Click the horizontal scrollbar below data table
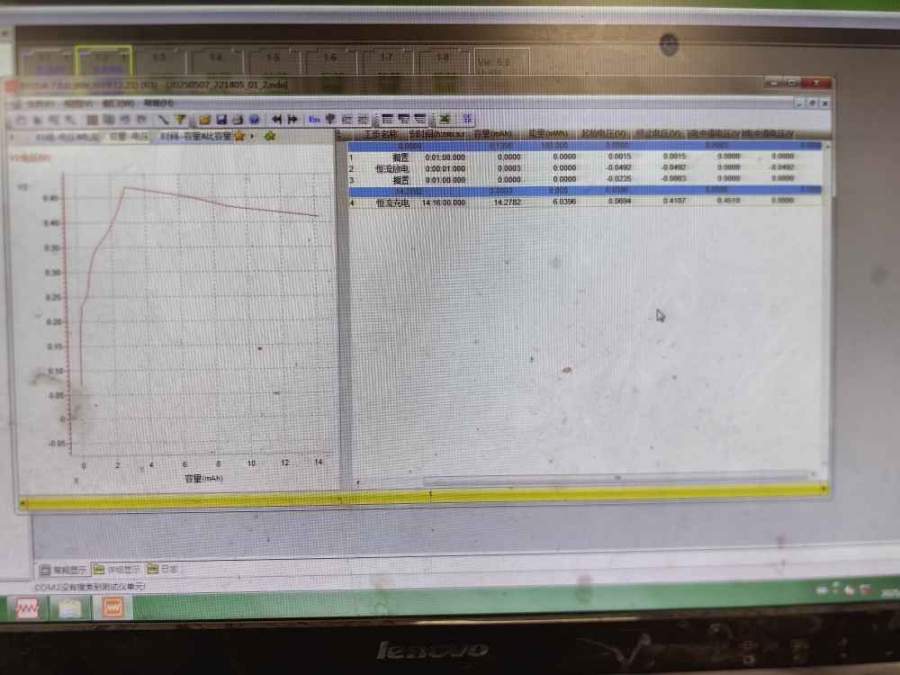 click(617, 478)
